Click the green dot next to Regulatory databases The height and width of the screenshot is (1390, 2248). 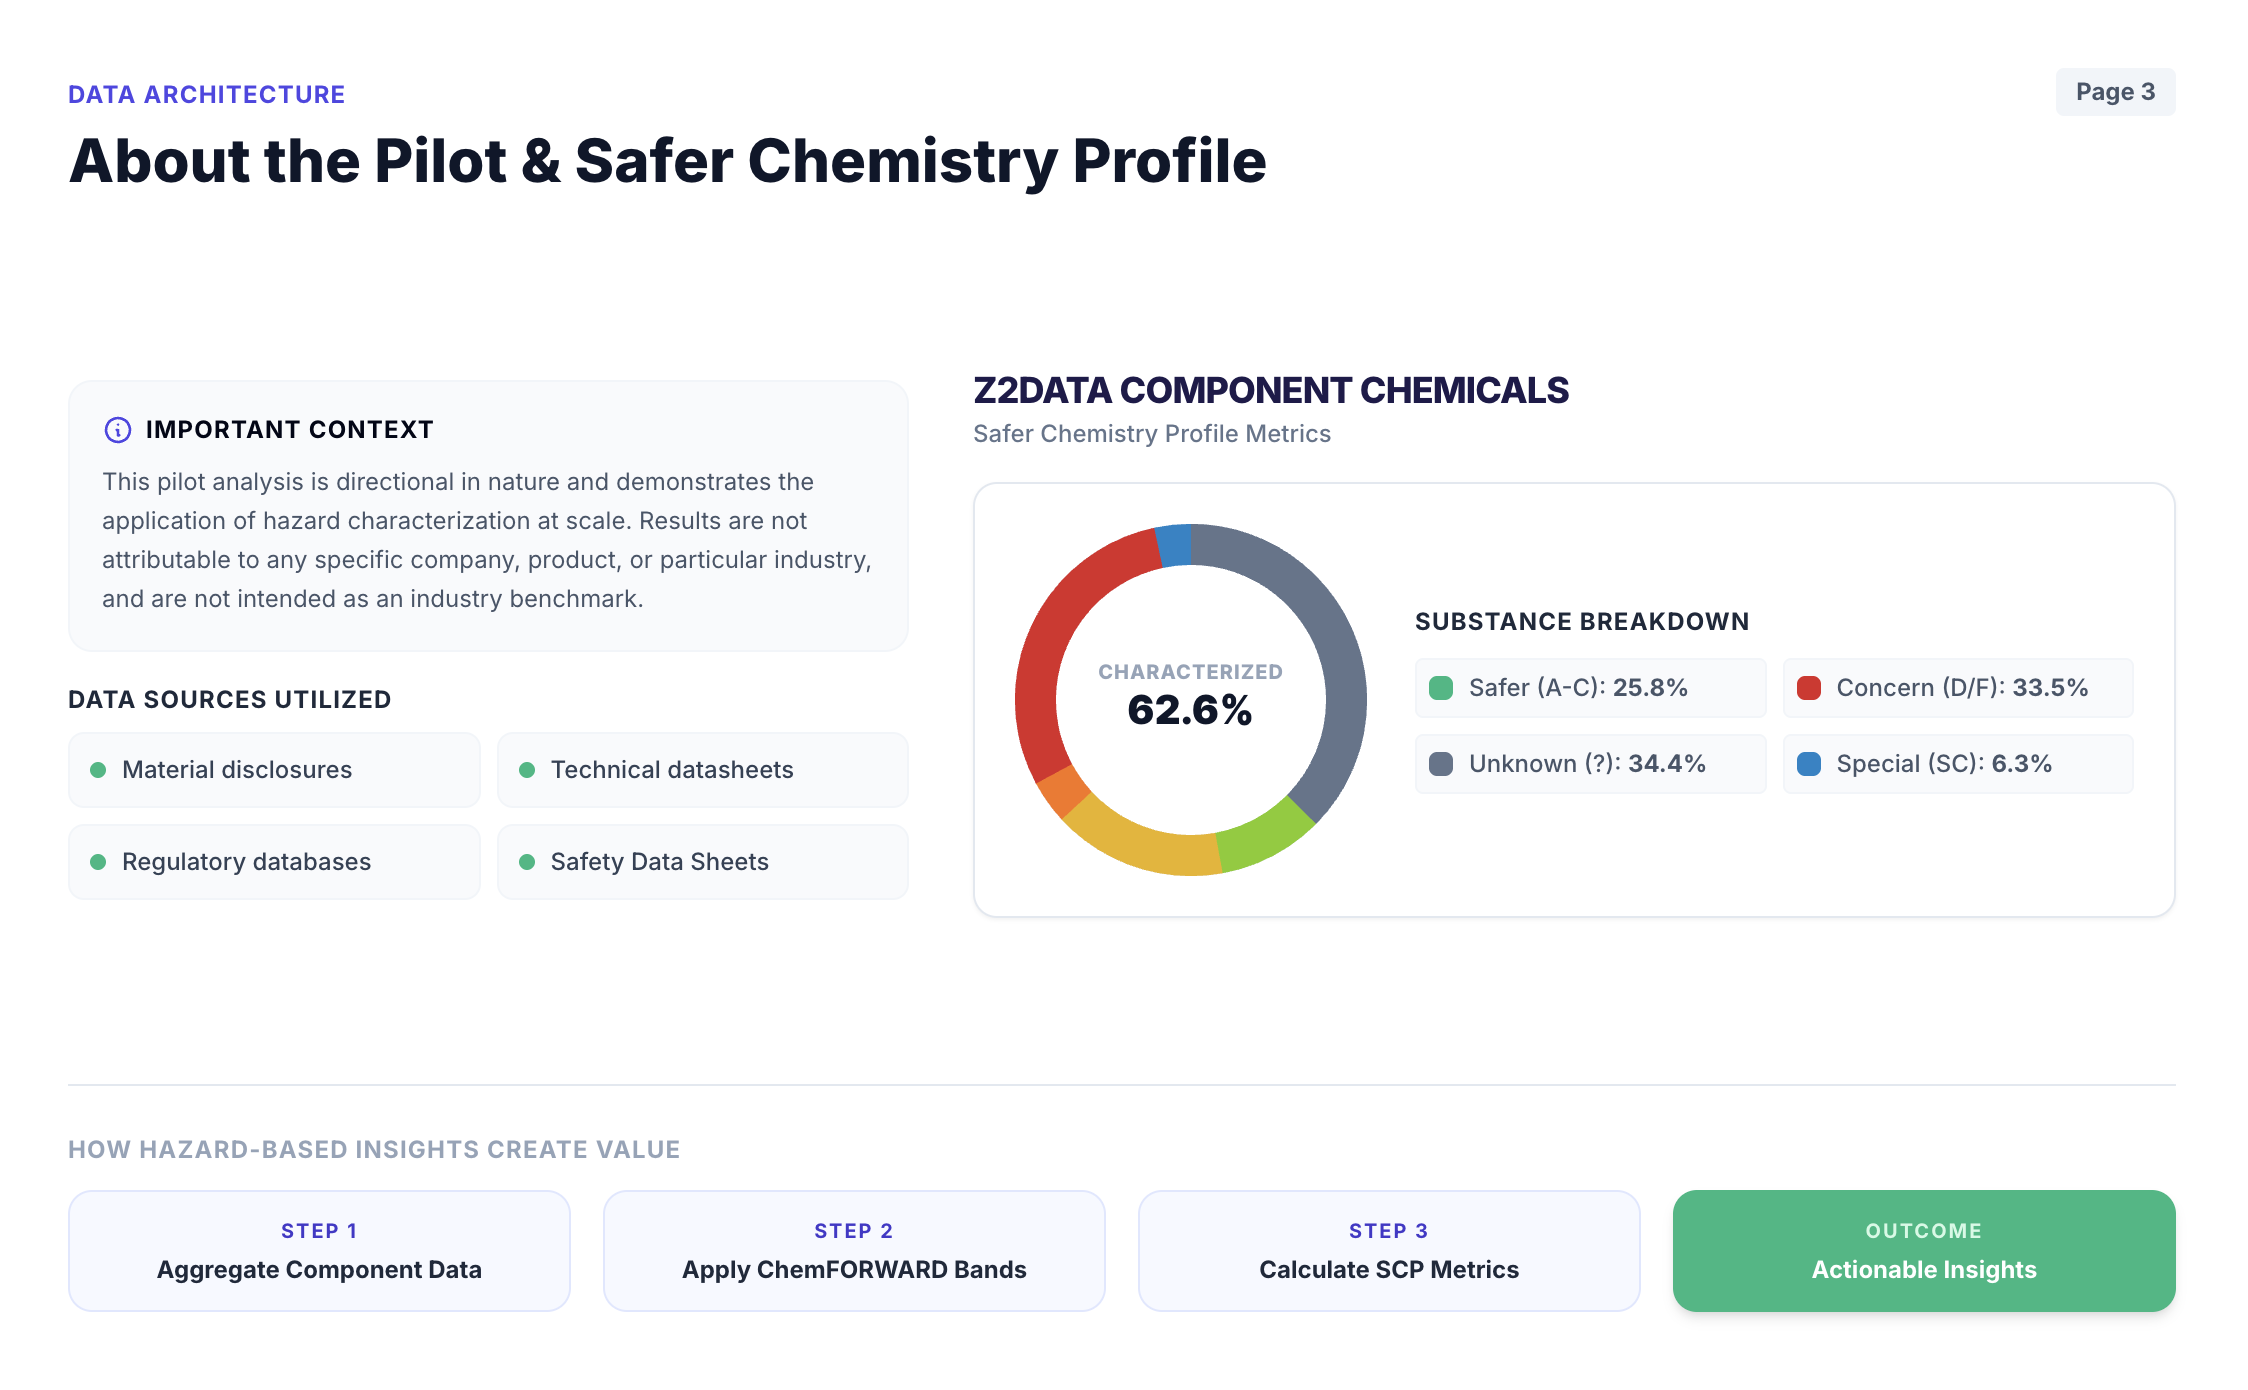click(x=98, y=862)
